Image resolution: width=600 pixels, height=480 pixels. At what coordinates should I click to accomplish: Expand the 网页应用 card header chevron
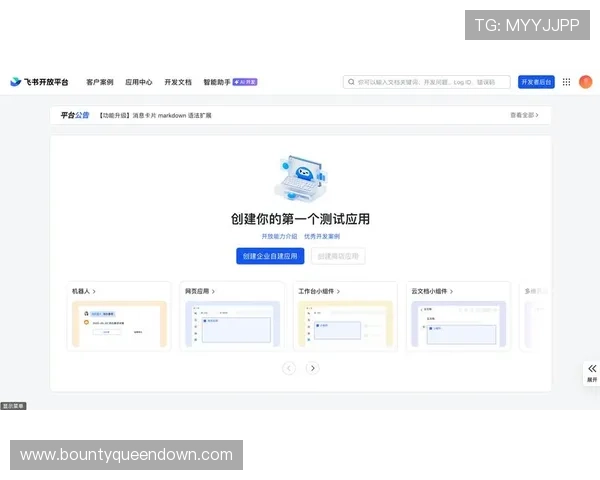213,292
